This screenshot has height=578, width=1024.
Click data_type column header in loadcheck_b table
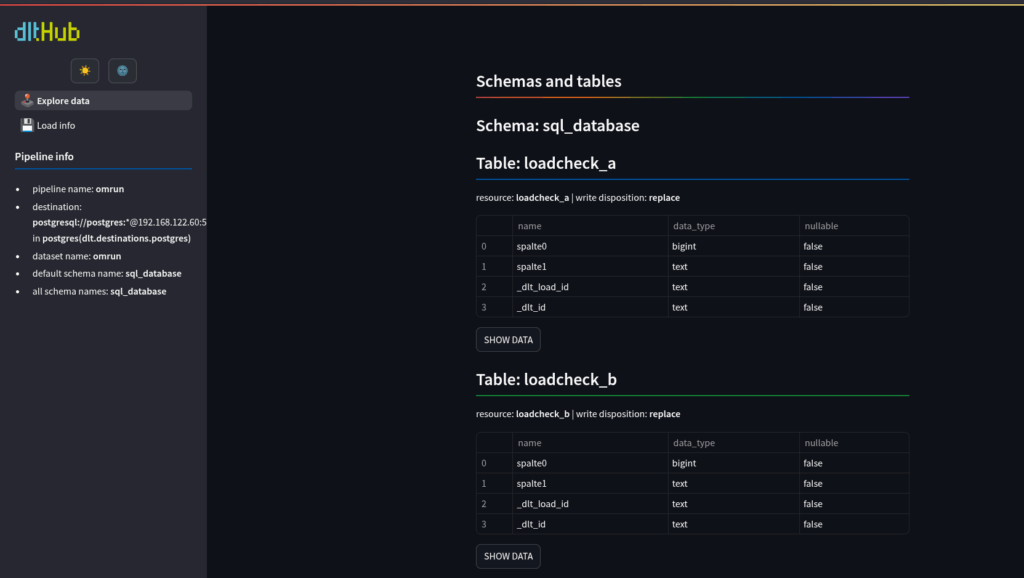[733, 443]
